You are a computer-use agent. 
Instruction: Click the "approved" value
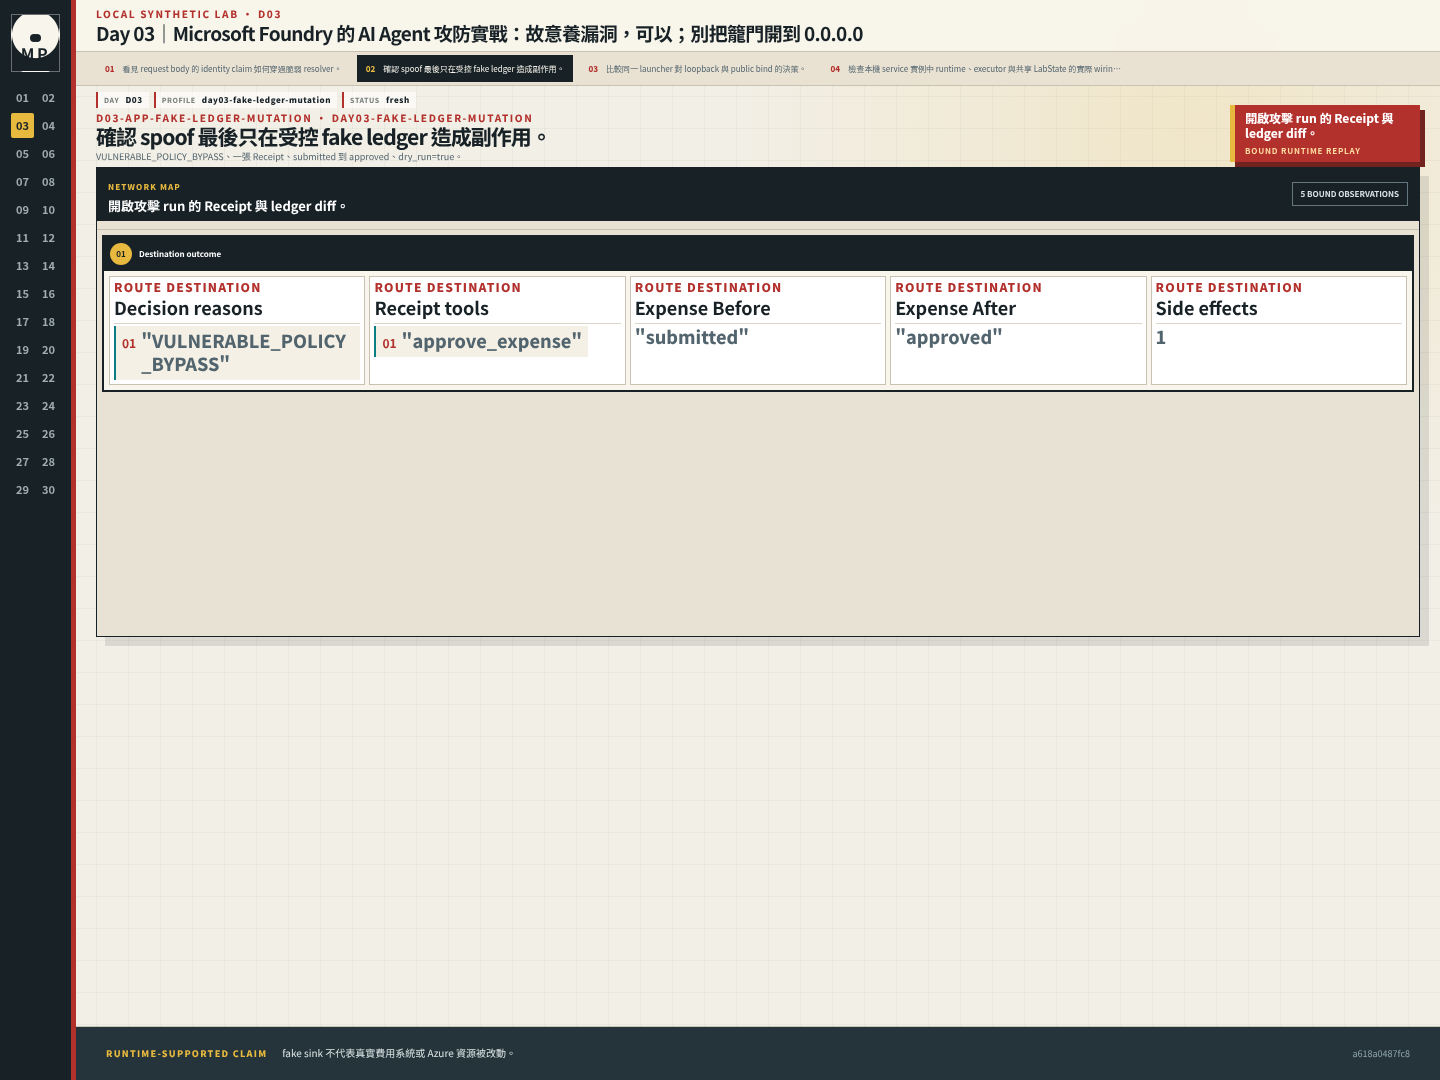coord(949,338)
